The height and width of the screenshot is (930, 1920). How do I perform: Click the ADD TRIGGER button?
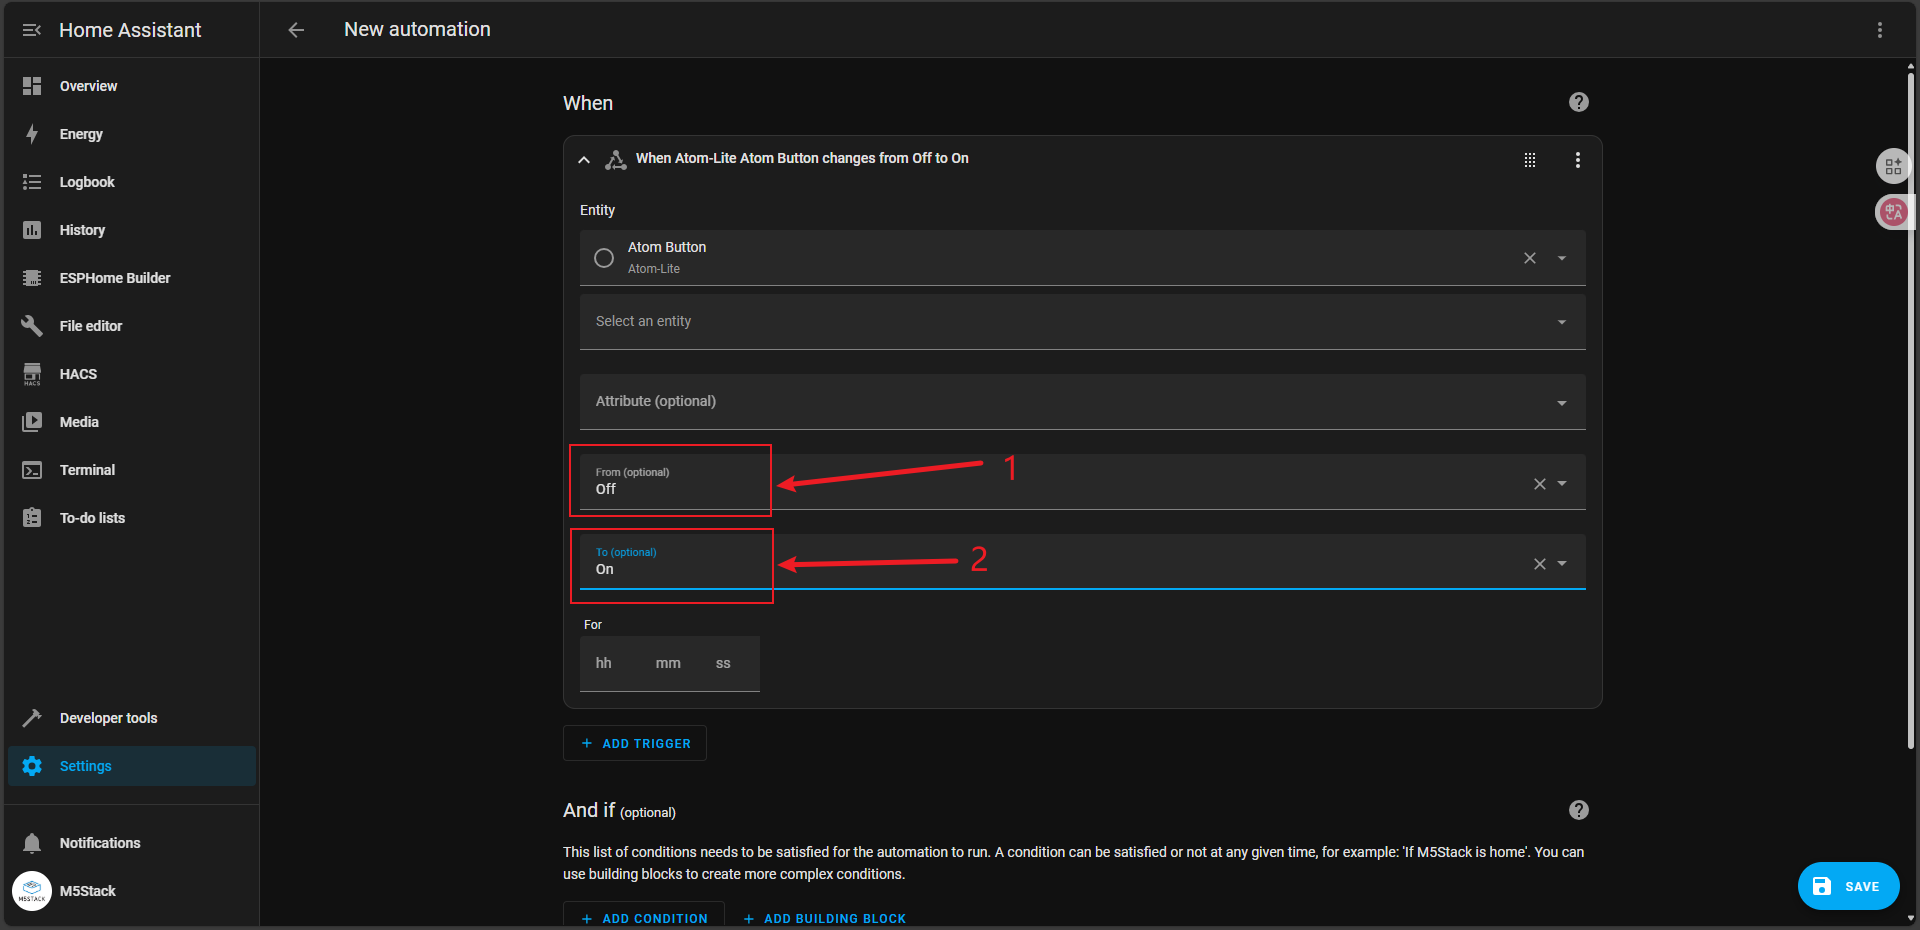(x=635, y=743)
